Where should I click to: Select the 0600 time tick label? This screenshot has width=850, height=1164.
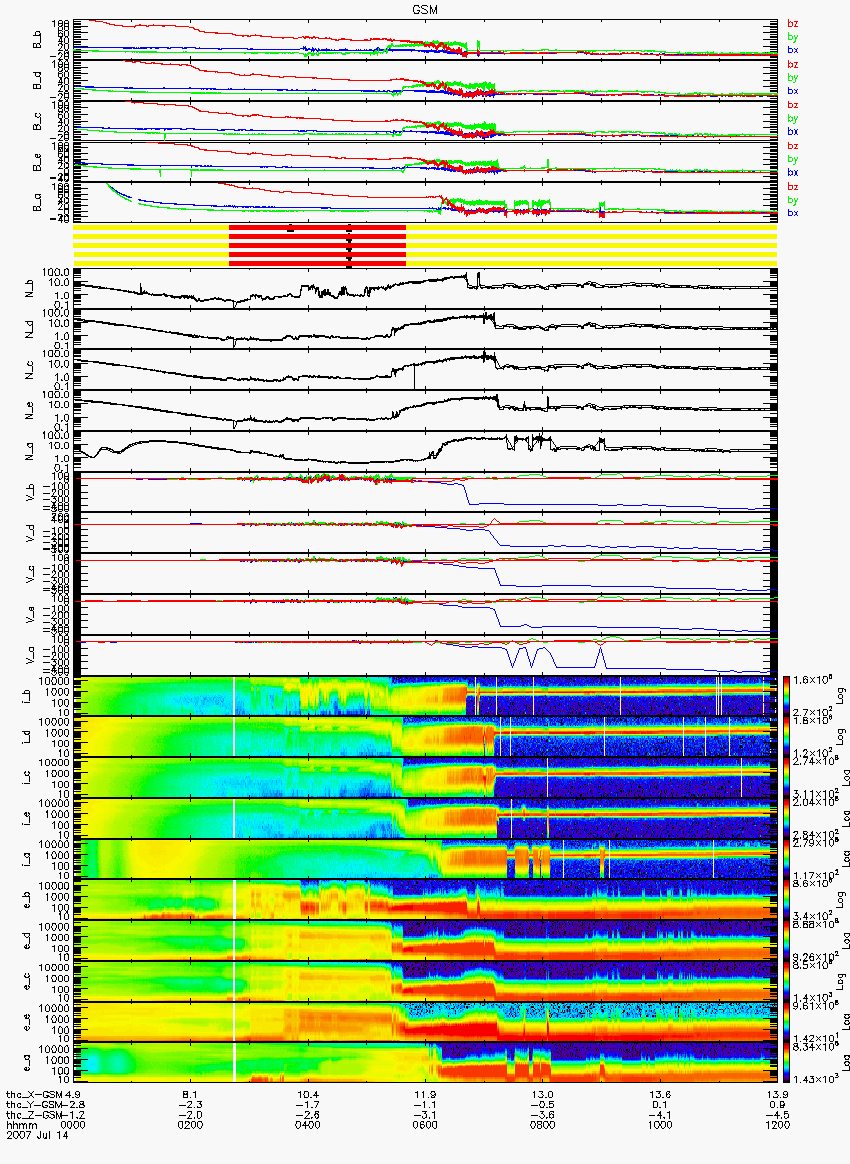click(425, 1125)
